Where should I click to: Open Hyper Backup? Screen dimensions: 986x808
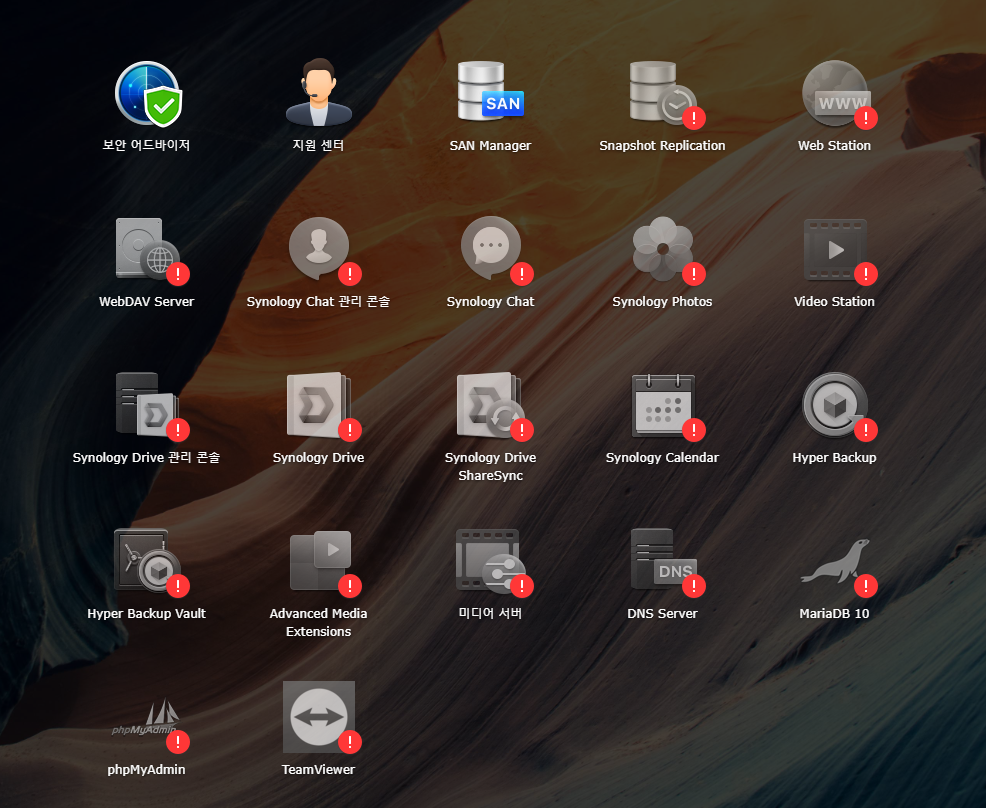click(x=834, y=406)
